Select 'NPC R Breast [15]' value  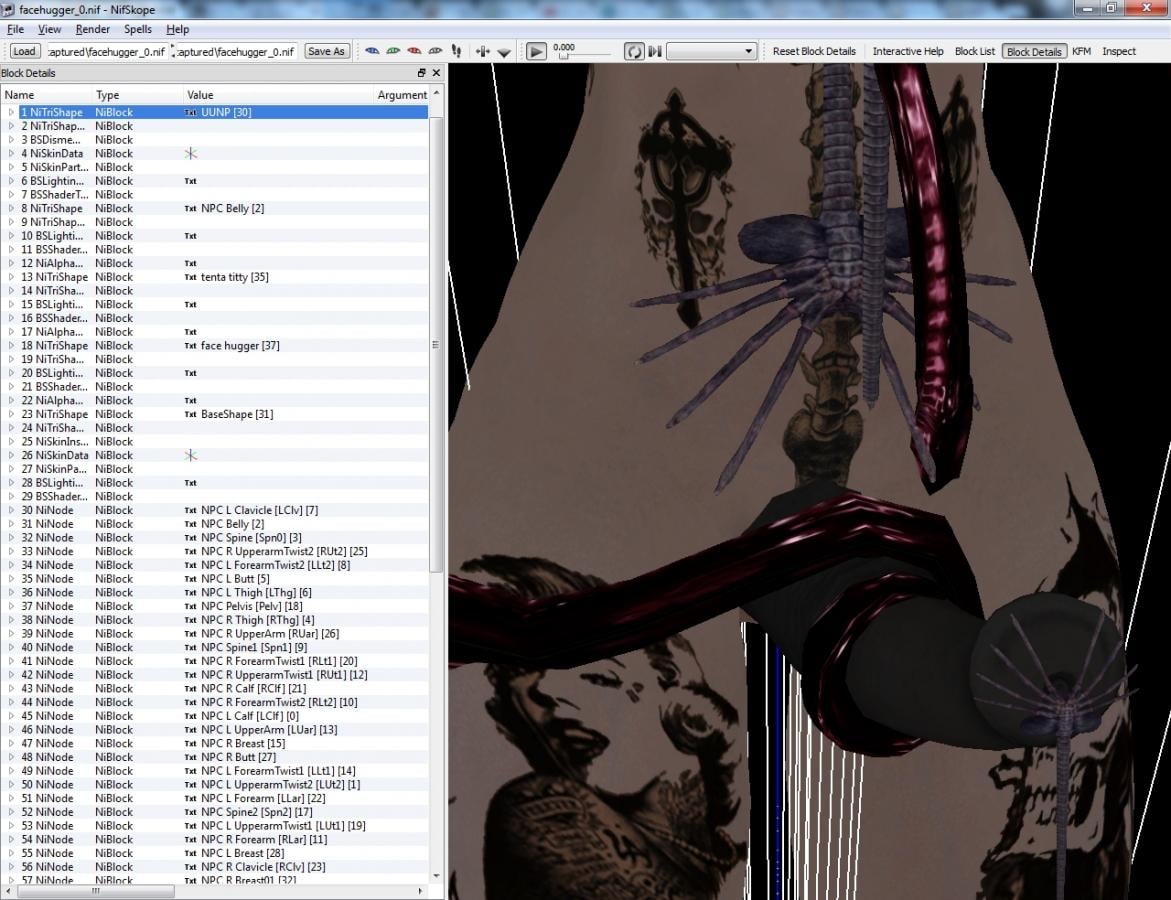[243, 743]
